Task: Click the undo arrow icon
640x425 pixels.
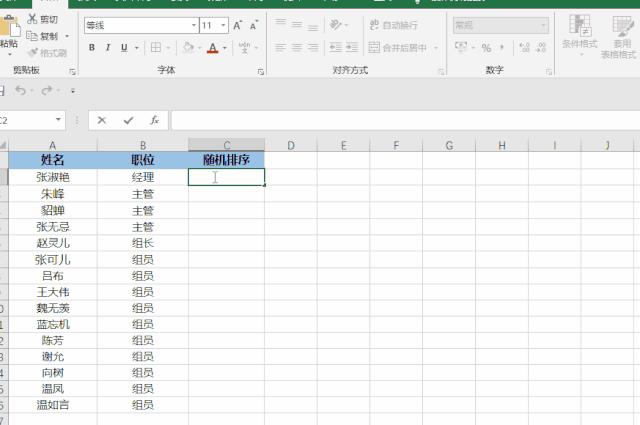Action: click(20, 91)
